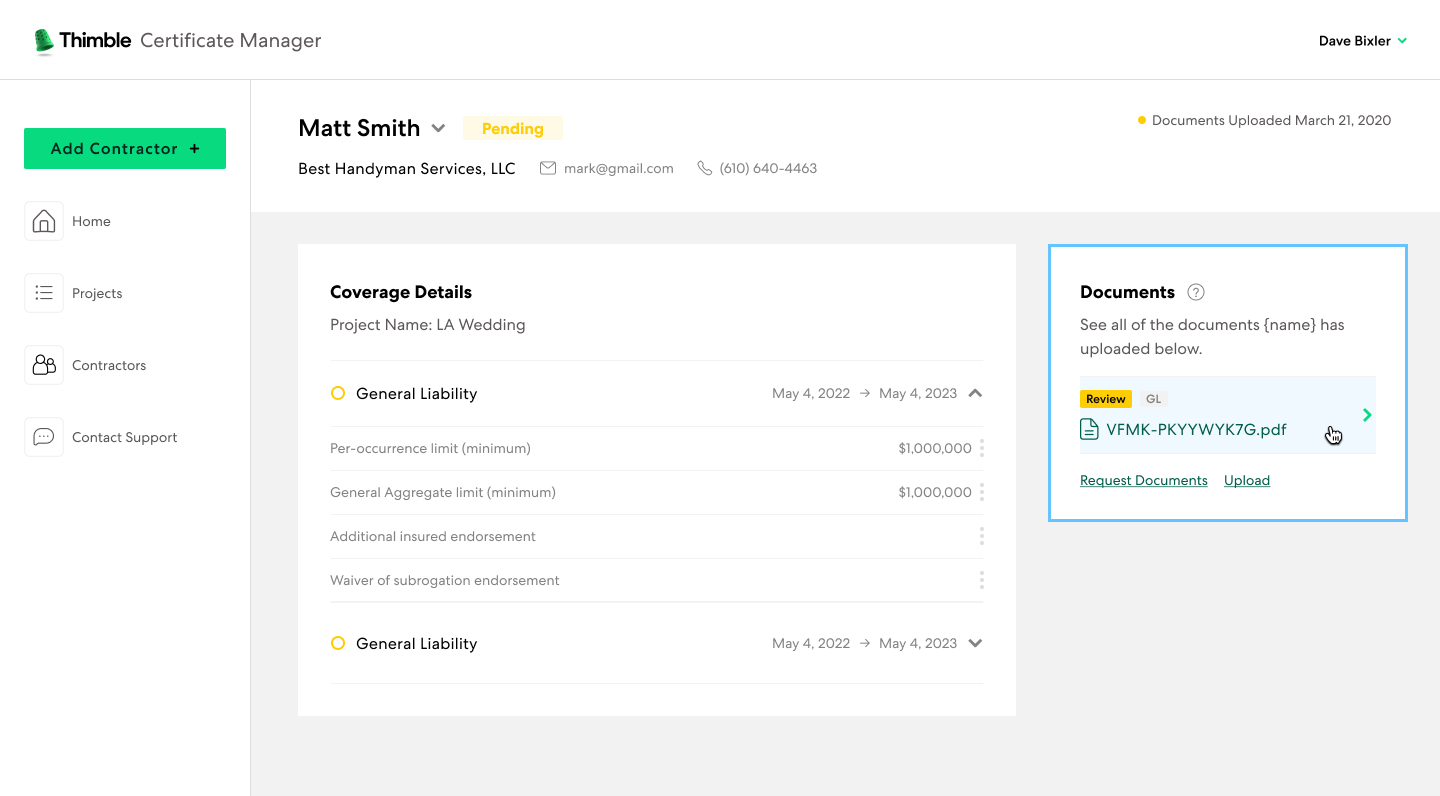Click the Pending status badge

513,128
